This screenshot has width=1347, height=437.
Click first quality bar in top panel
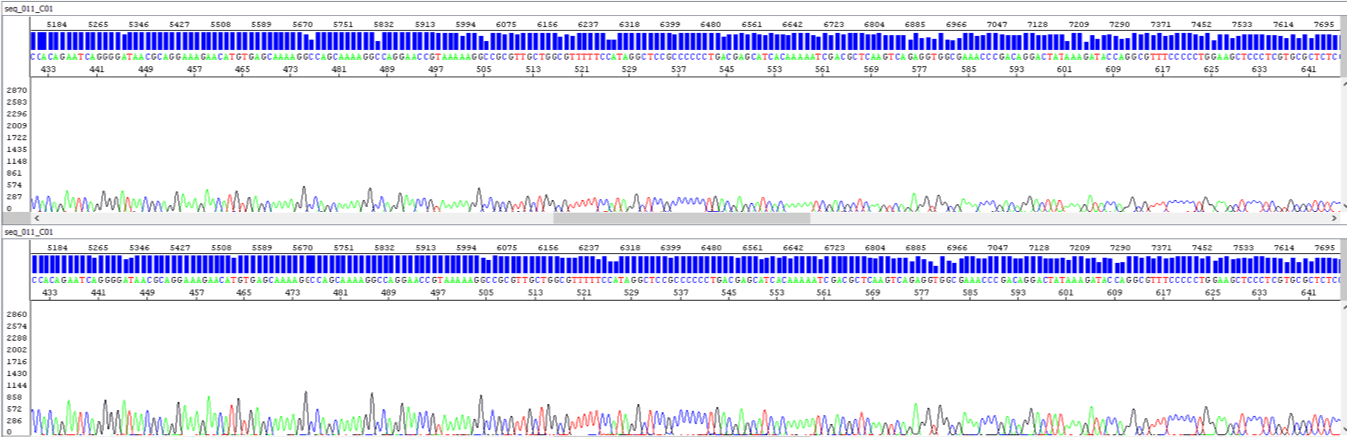point(34,41)
